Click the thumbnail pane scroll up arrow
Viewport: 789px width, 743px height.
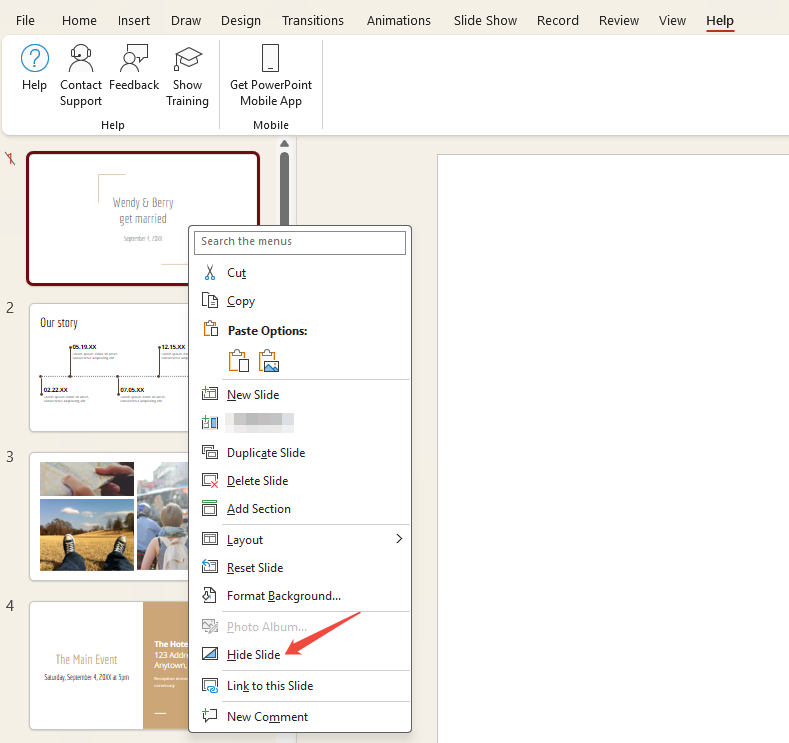point(284,144)
